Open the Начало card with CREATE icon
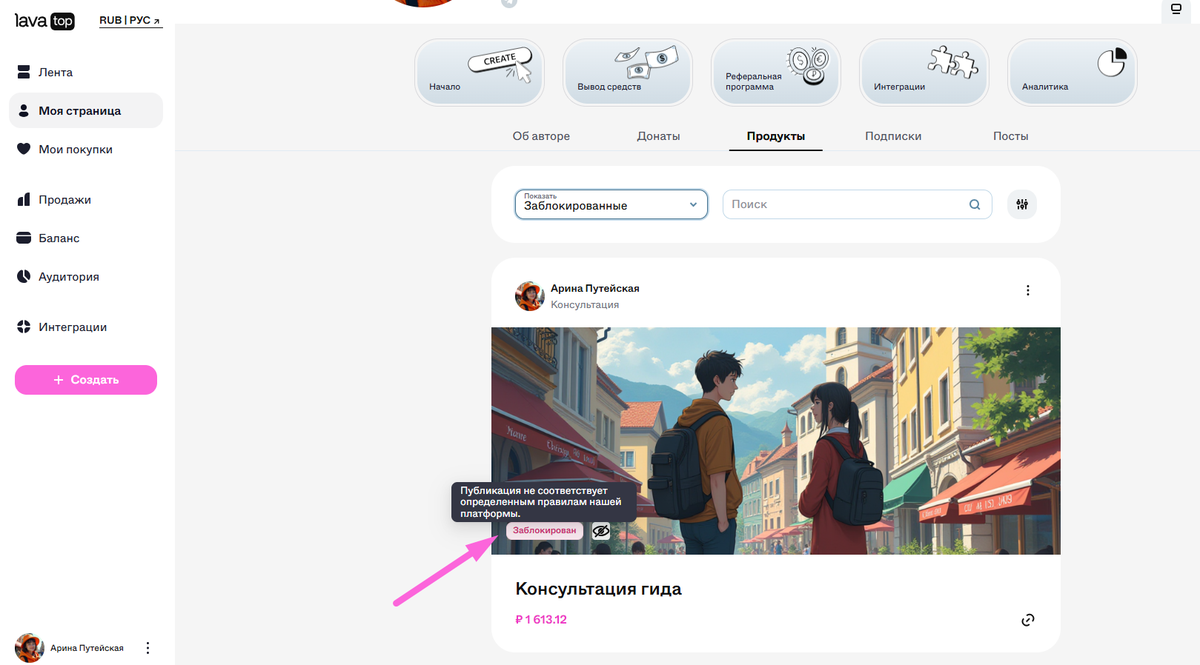 click(479, 72)
